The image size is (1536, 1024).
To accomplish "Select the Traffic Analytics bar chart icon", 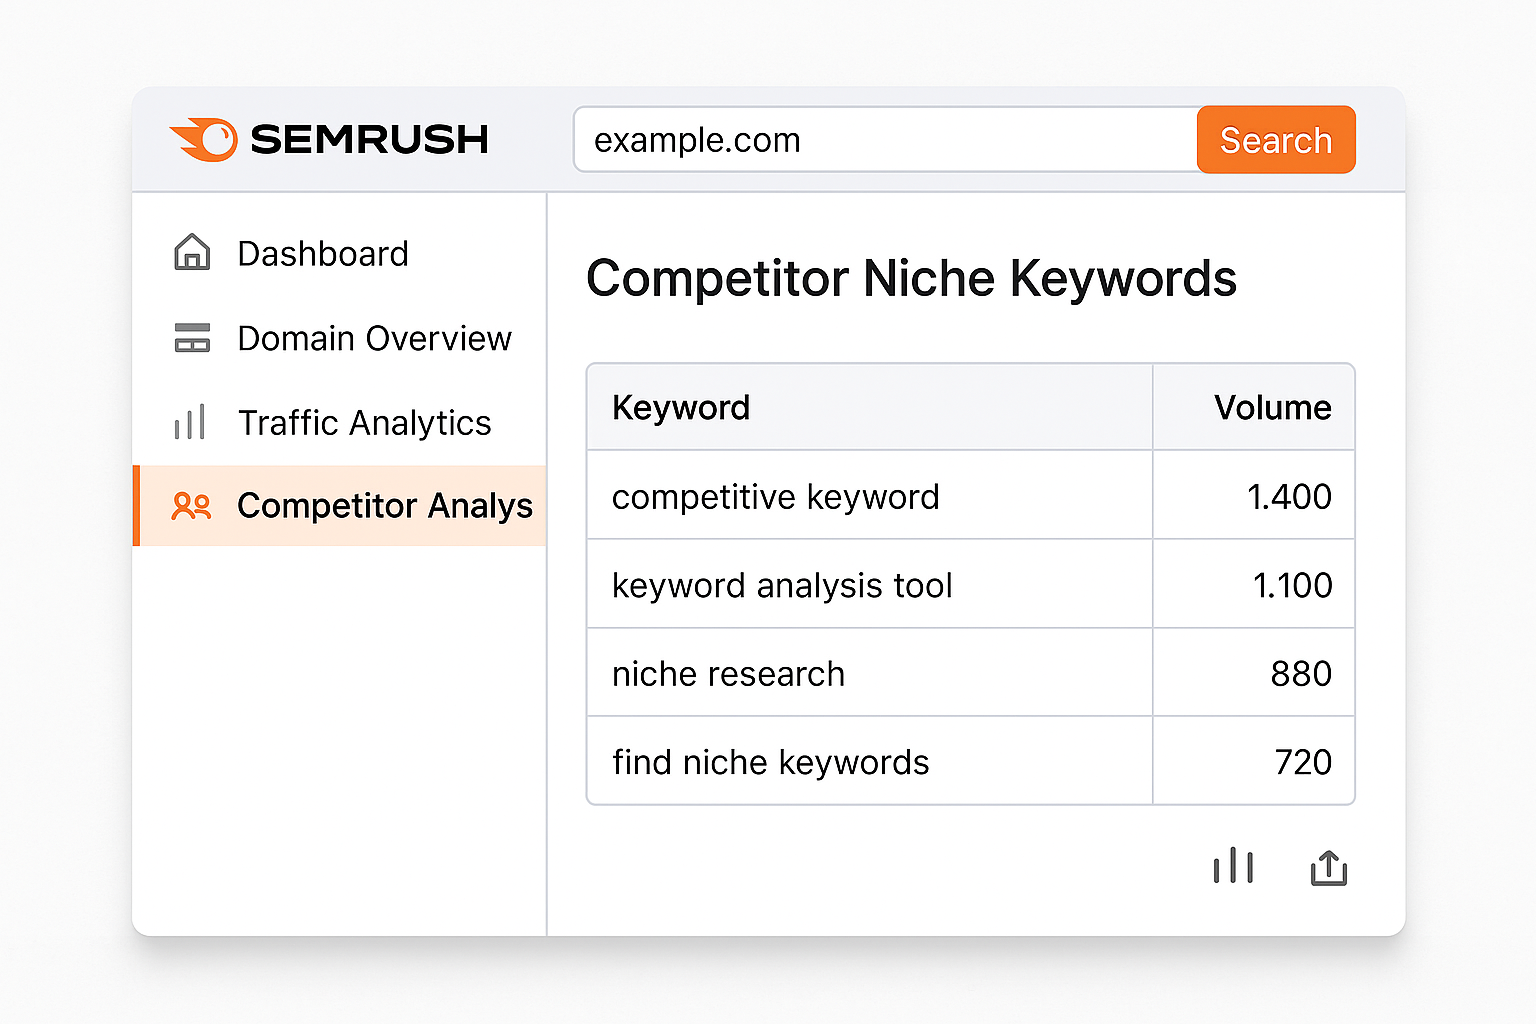I will [190, 422].
